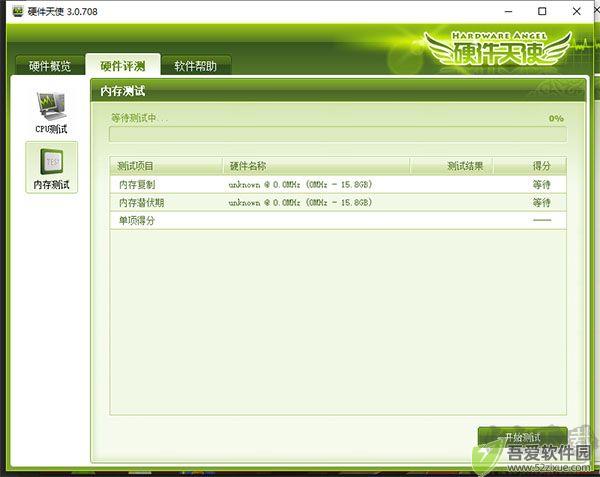
Task: Open the CPU测试 sidebar icon
Action: tap(51, 112)
